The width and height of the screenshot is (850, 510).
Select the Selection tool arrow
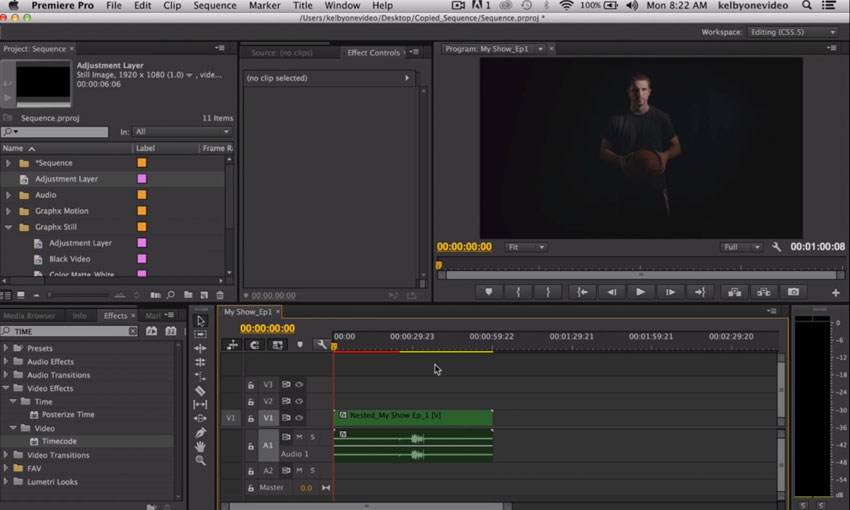pyautogui.click(x=201, y=321)
